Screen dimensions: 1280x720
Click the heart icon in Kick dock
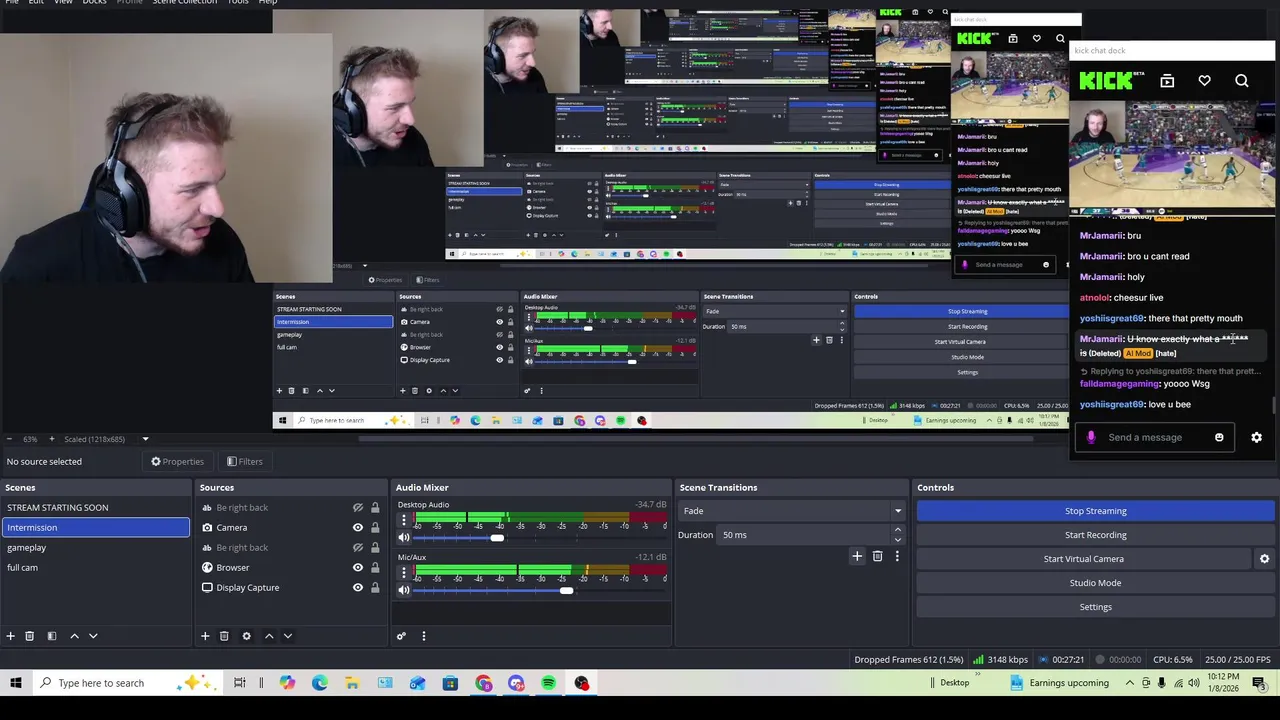point(1204,81)
